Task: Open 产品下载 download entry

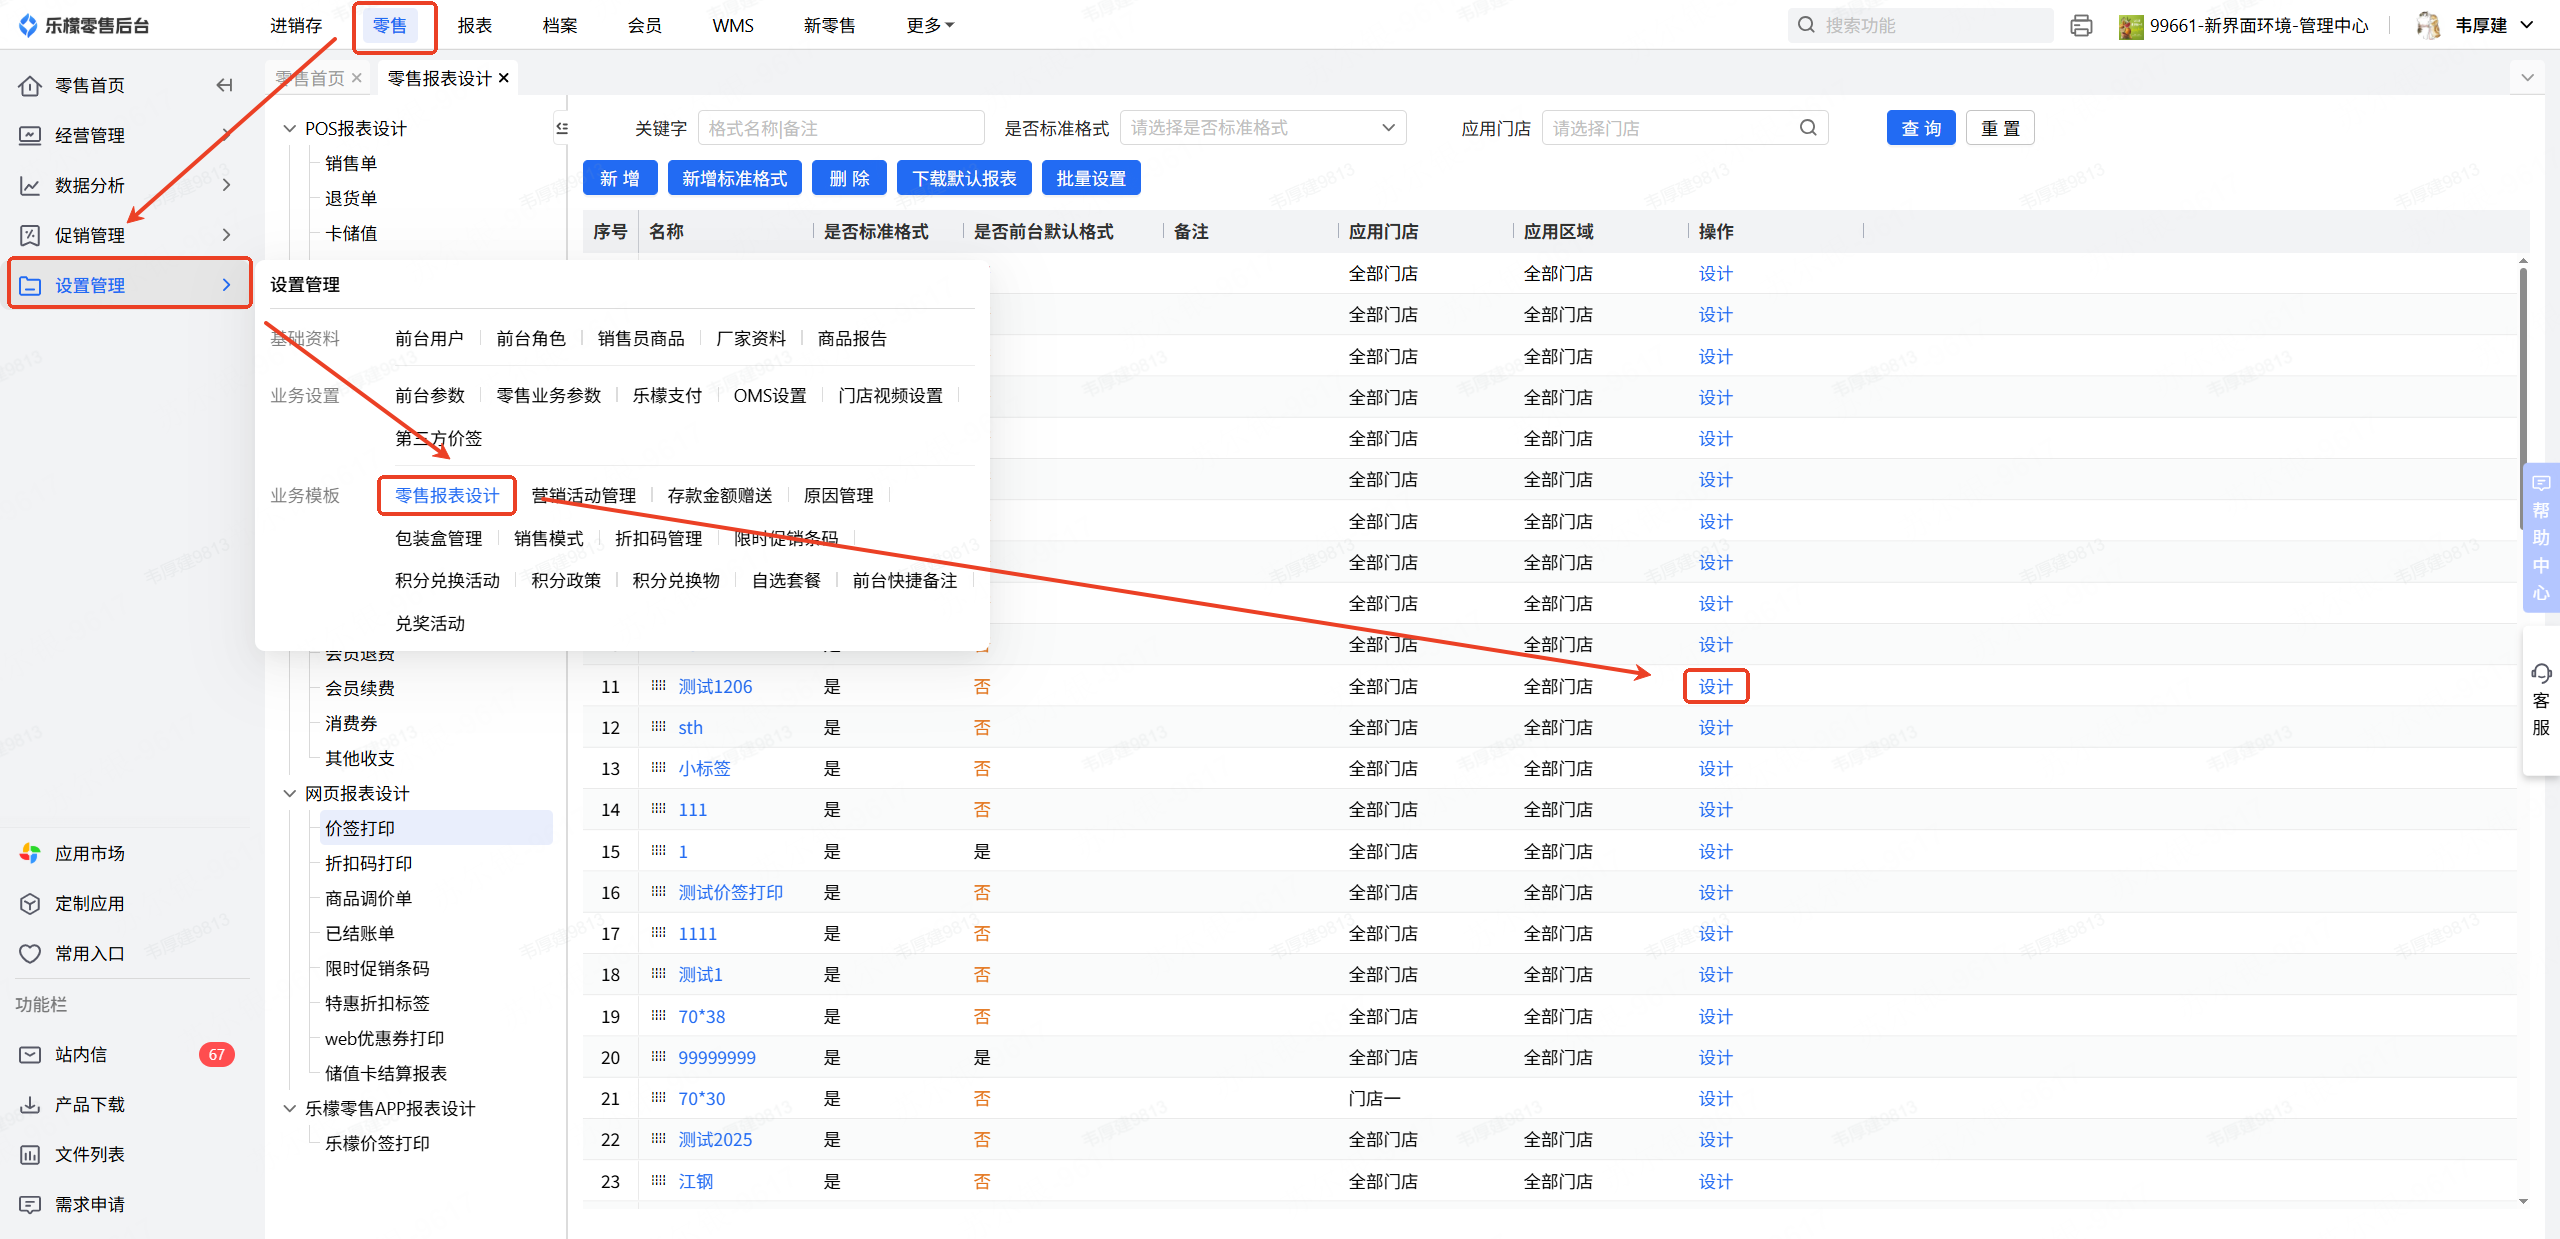Action: 89,1104
